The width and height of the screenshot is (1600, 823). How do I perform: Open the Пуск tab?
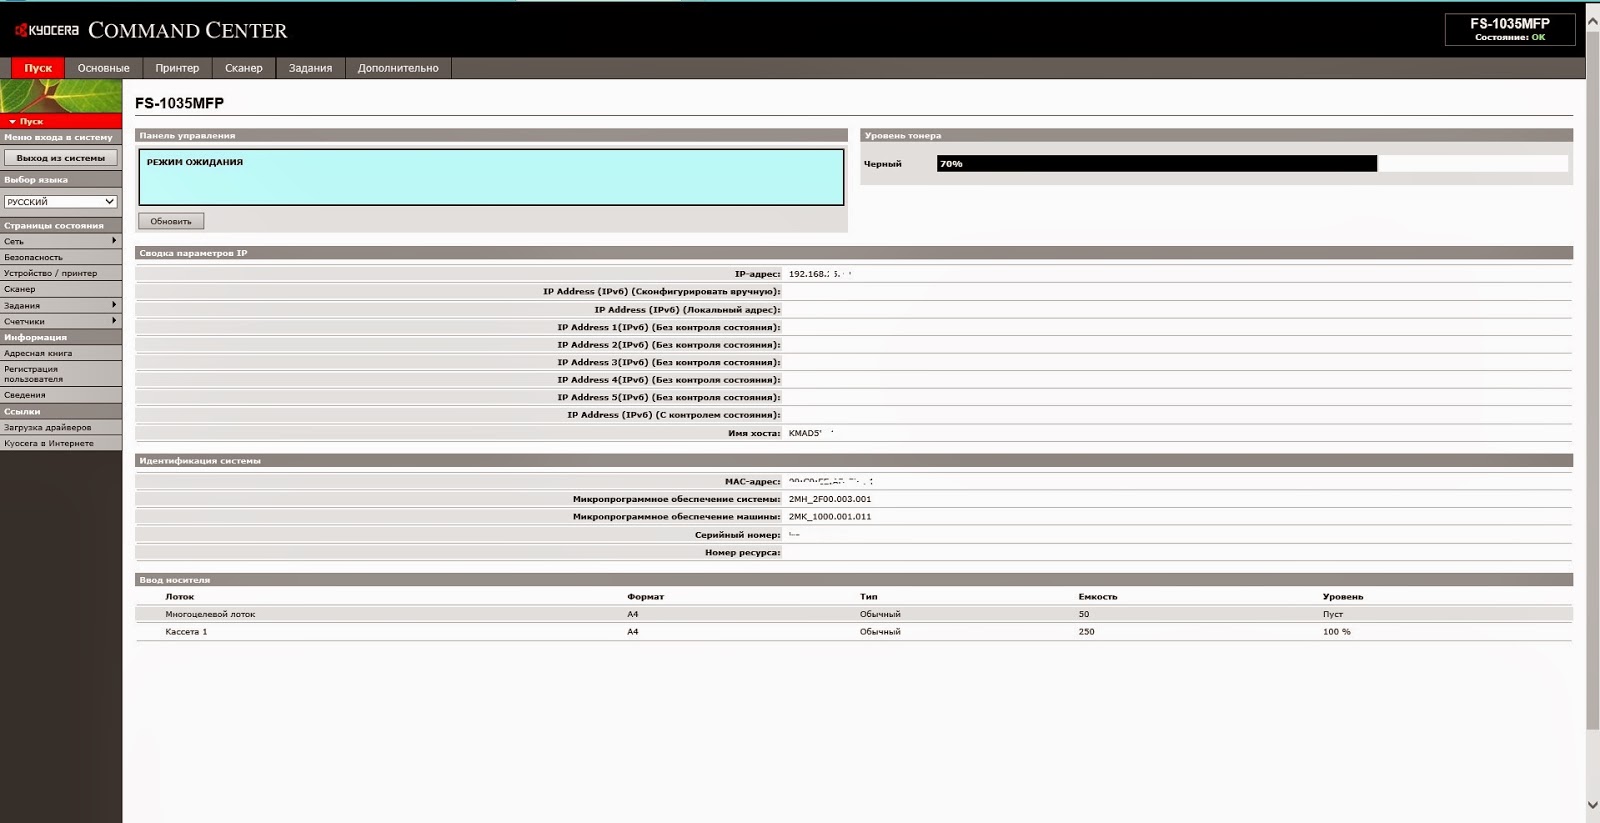pyautogui.click(x=38, y=68)
